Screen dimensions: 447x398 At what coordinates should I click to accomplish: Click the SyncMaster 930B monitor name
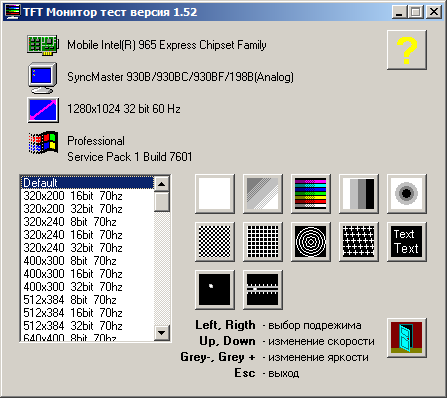[180, 77]
